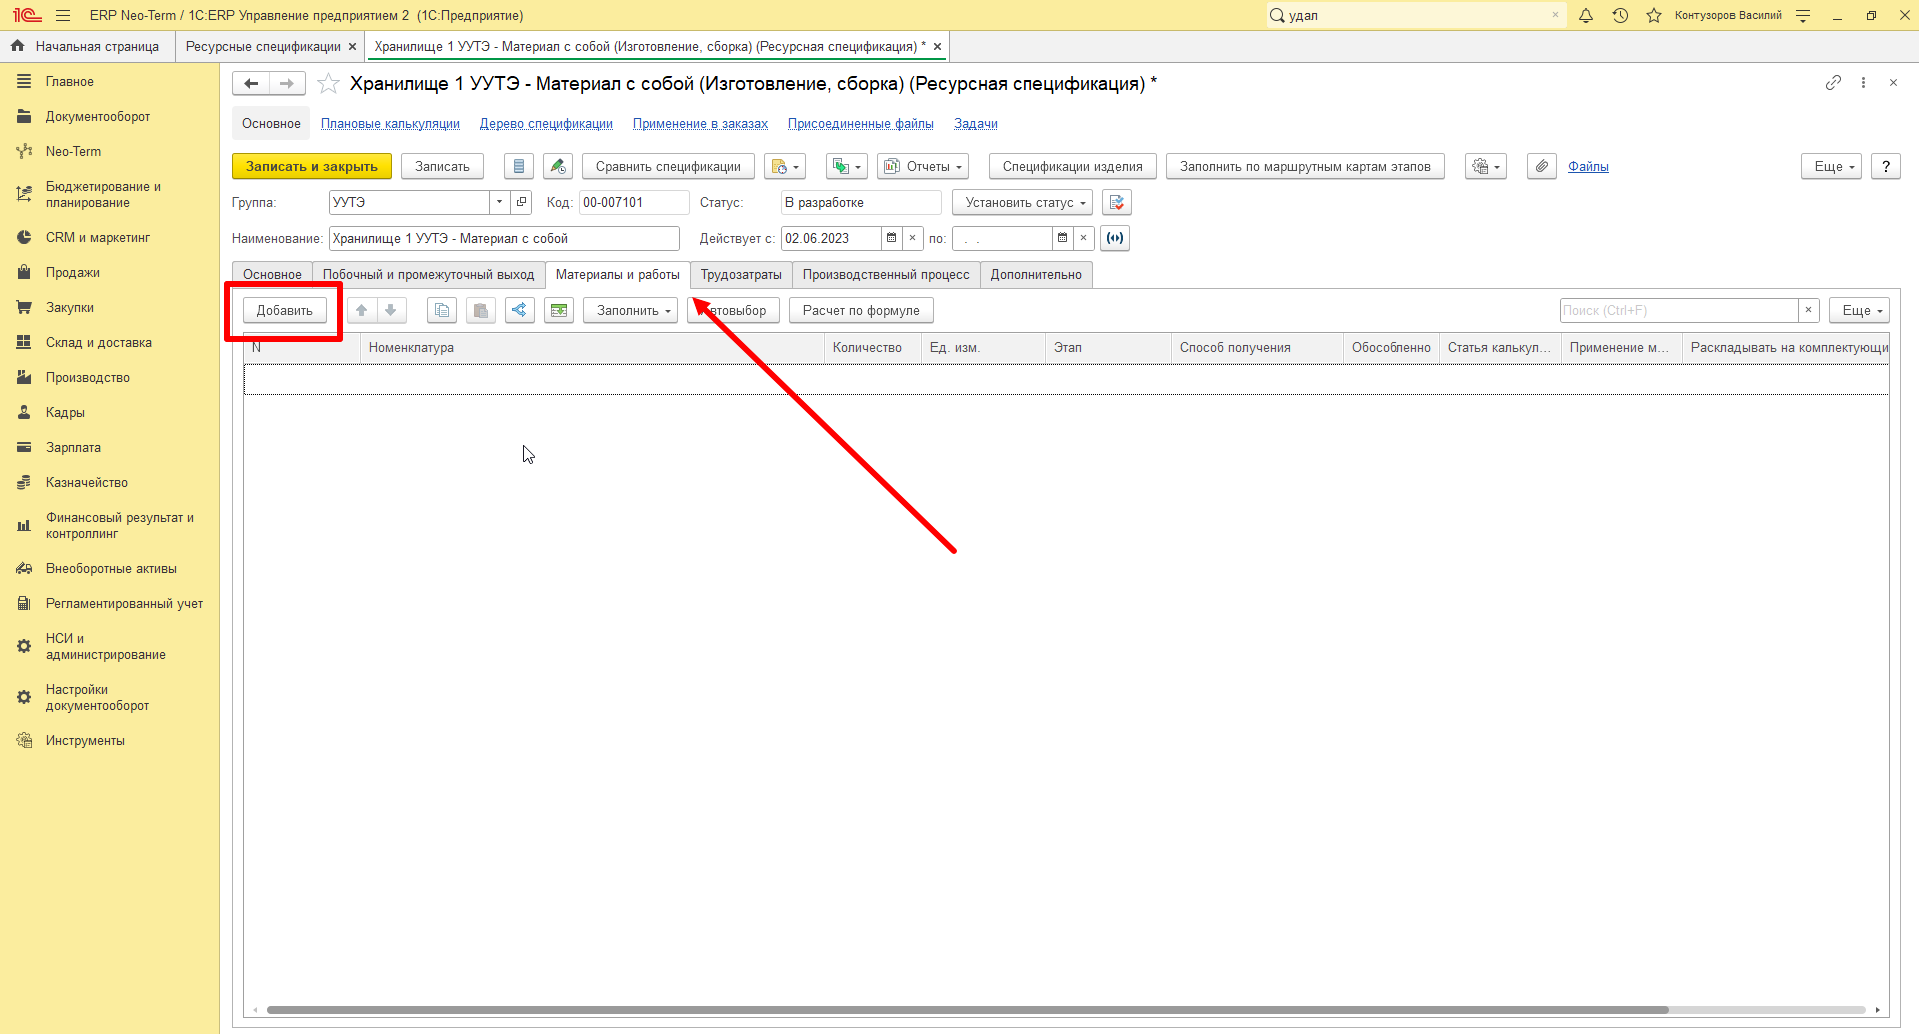Open the Отчеты dropdown
Screen dimensions: 1919x1034
click(923, 166)
